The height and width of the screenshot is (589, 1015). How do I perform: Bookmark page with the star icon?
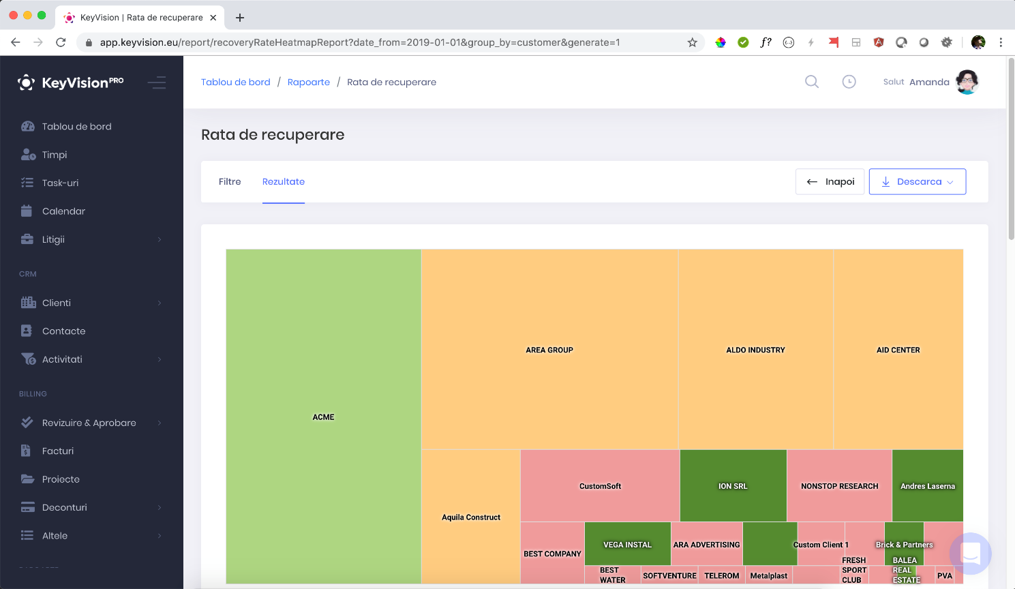[692, 42]
